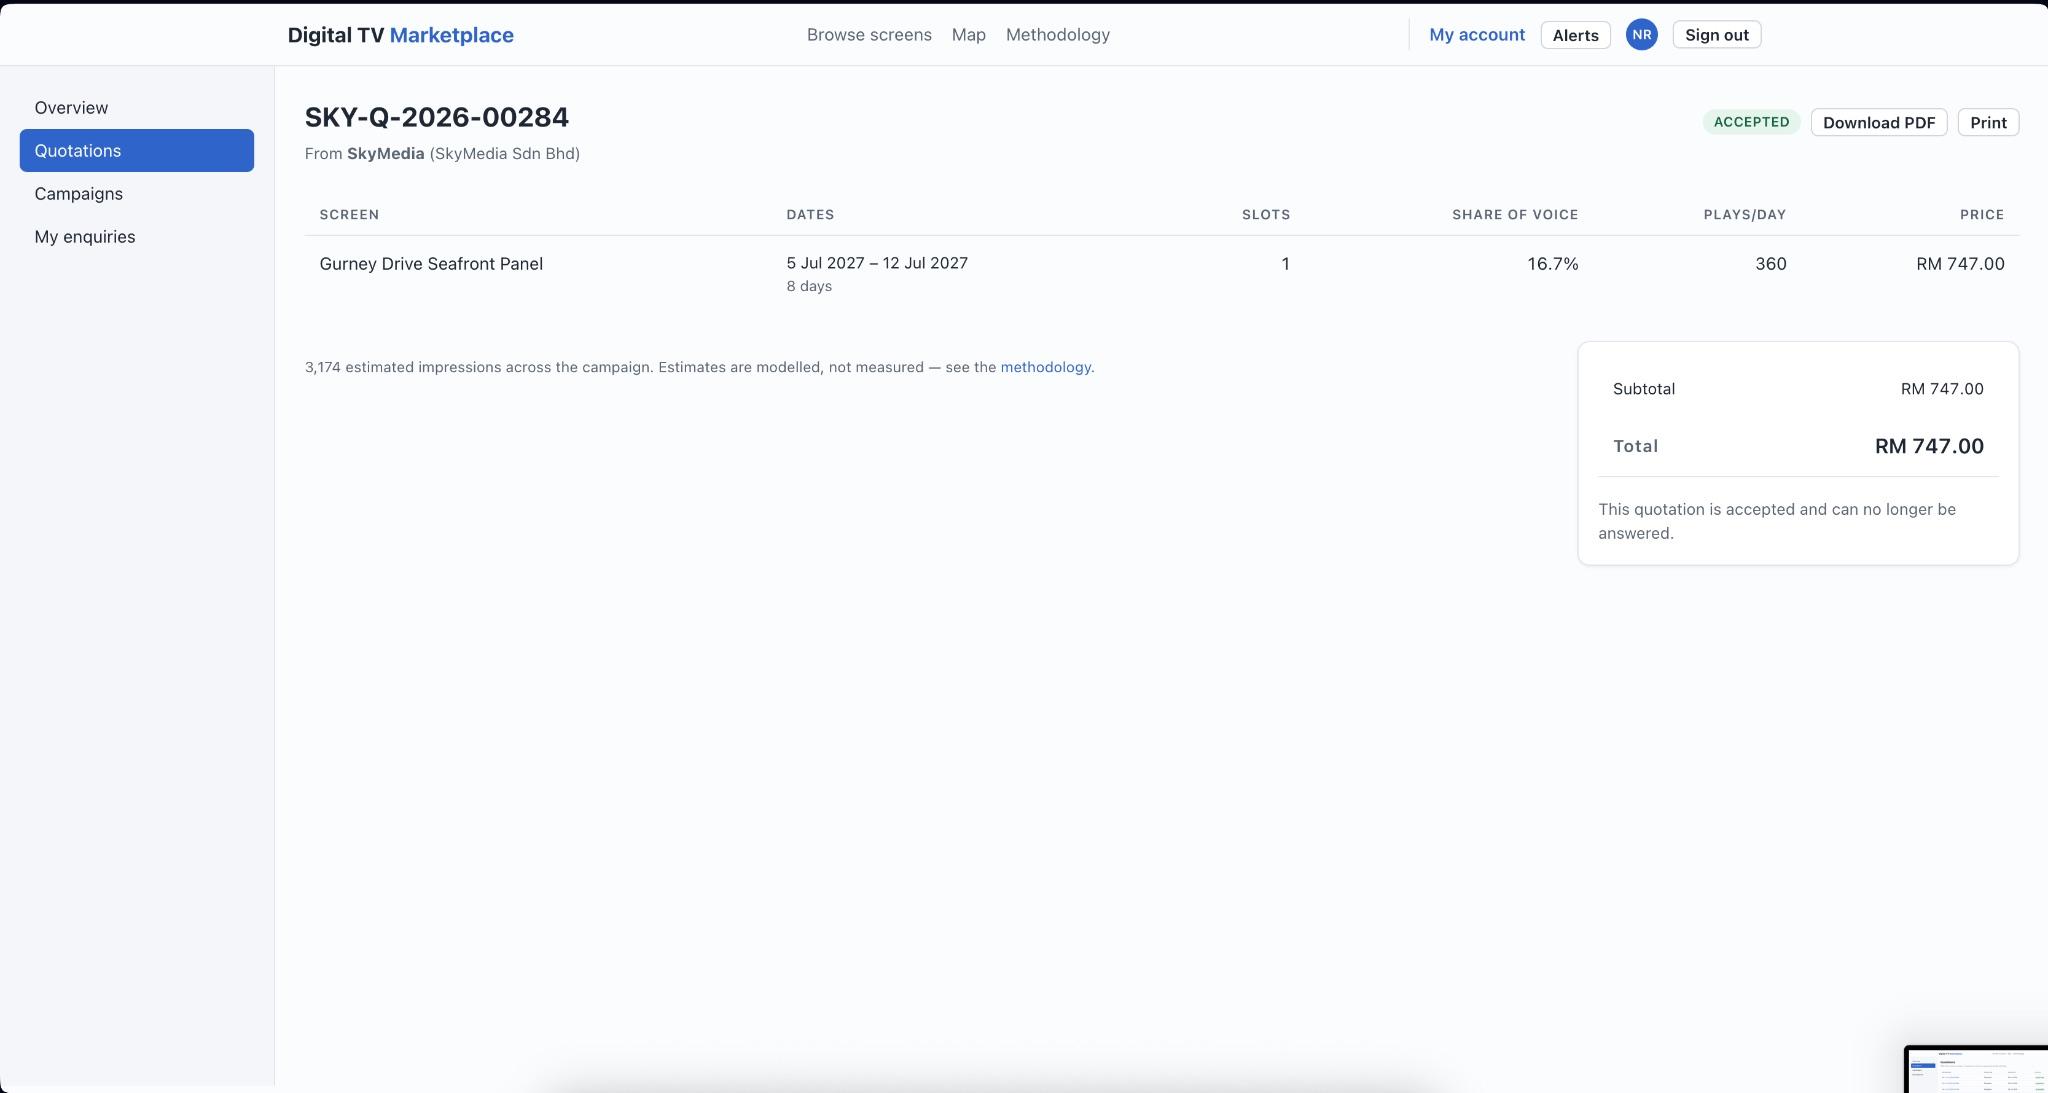This screenshot has height=1093, width=2048.
Task: Click the slots value 1
Action: pyautogui.click(x=1285, y=264)
